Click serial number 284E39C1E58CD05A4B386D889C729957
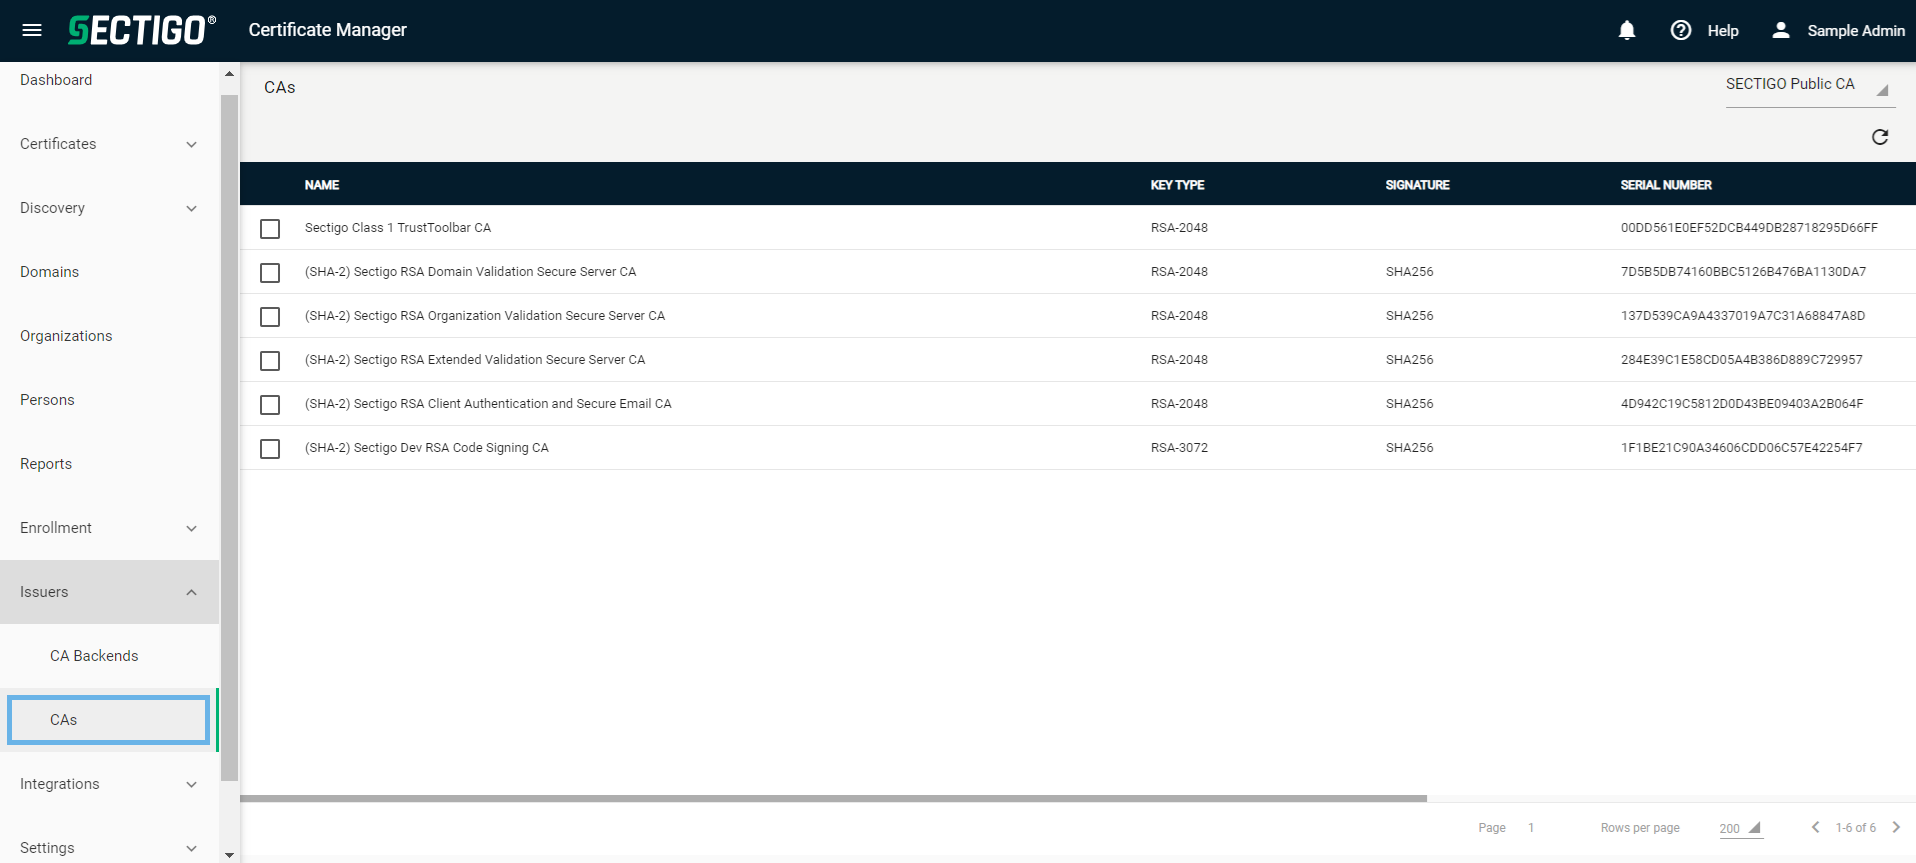The image size is (1916, 863). [1741, 360]
